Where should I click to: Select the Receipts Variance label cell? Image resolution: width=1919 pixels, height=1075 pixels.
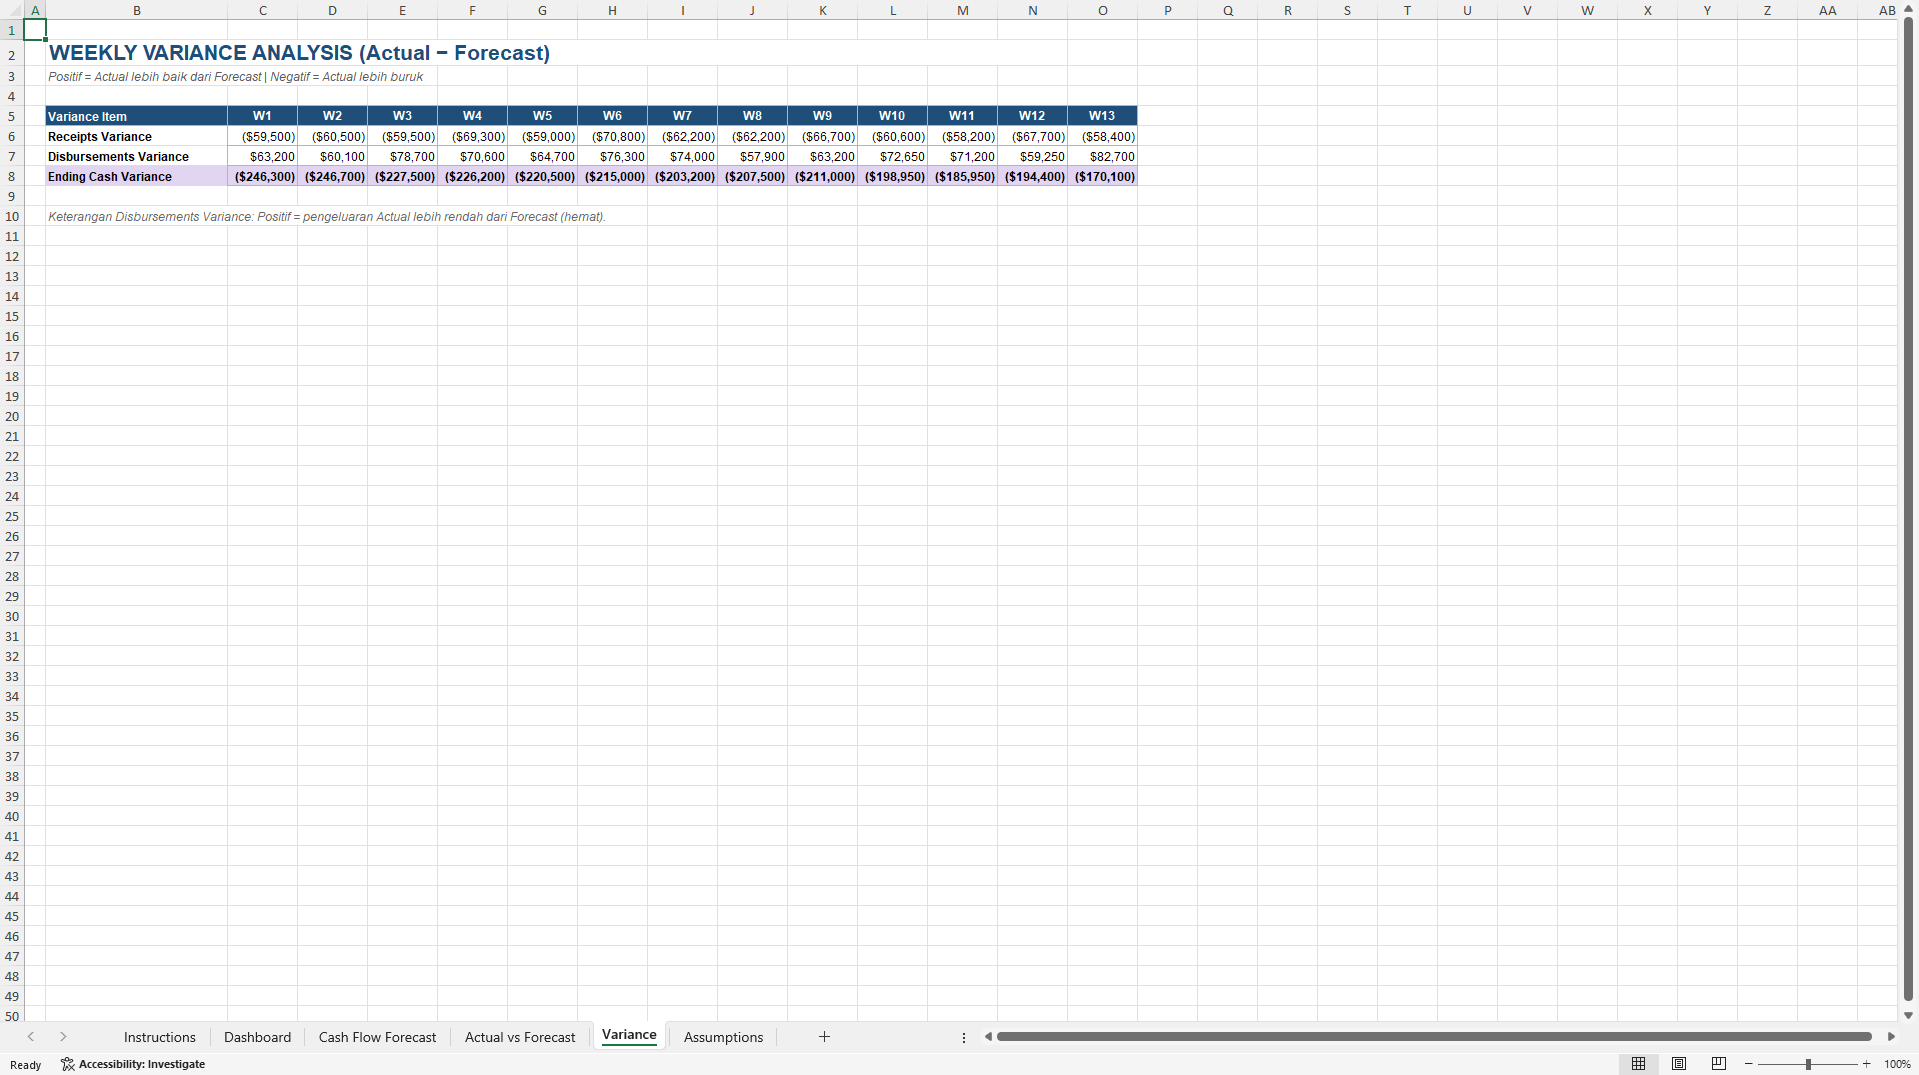(136, 136)
